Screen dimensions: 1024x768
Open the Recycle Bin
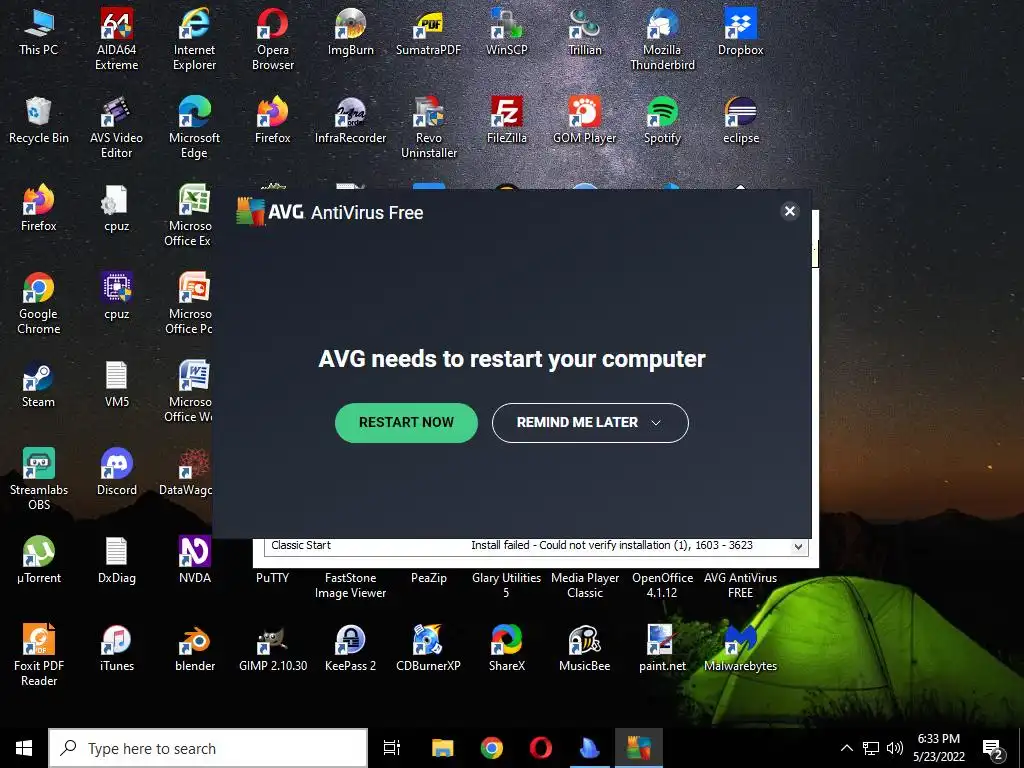(x=39, y=121)
